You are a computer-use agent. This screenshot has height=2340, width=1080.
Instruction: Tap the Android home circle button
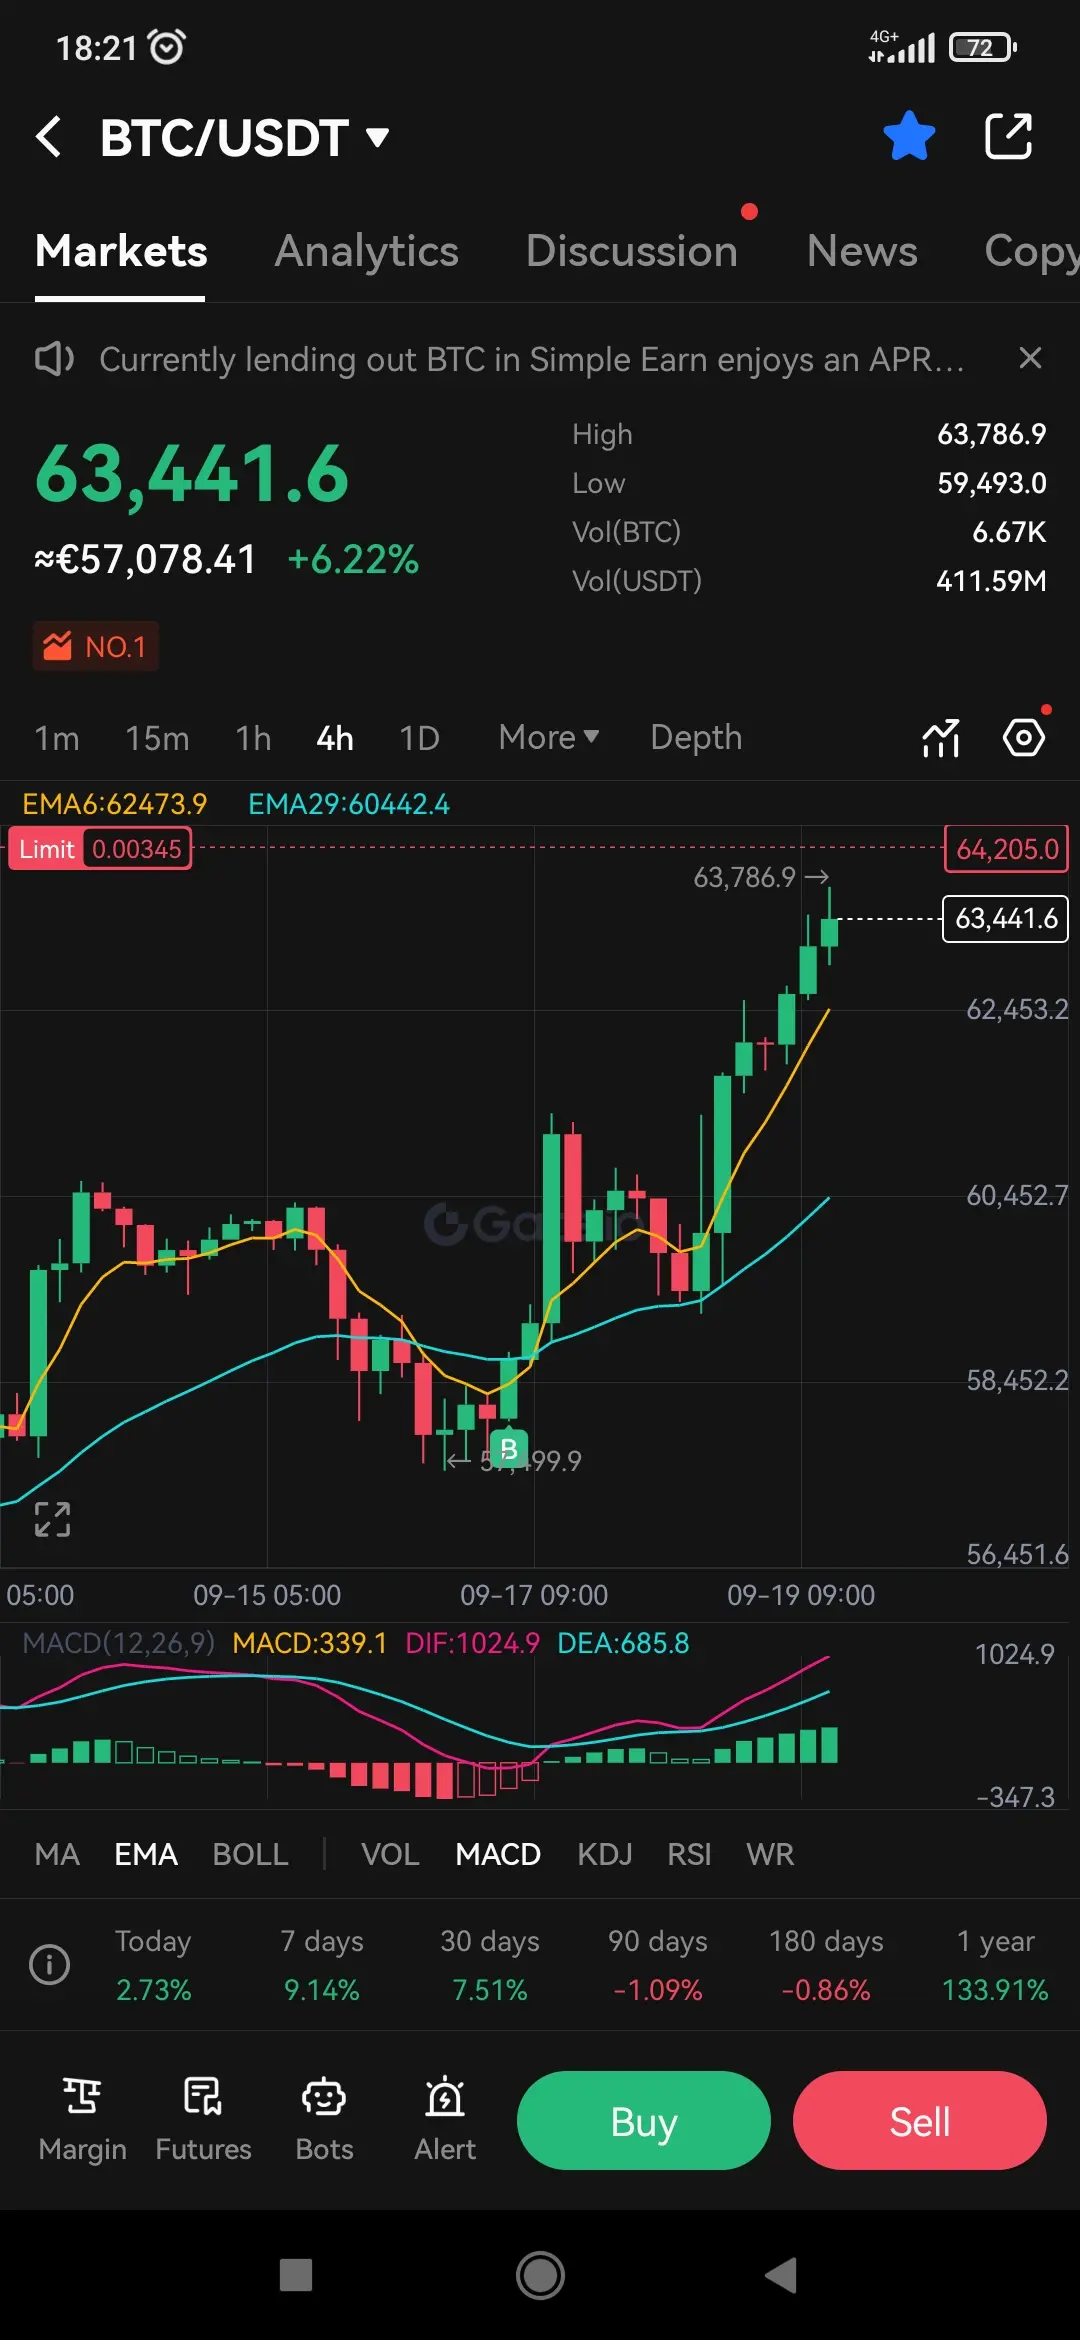pyautogui.click(x=540, y=2275)
